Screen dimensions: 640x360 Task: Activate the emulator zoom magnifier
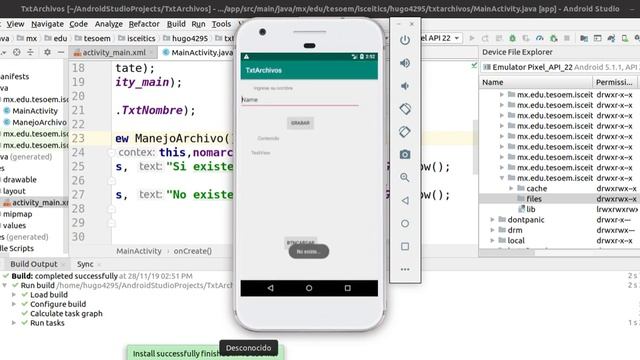click(x=405, y=178)
